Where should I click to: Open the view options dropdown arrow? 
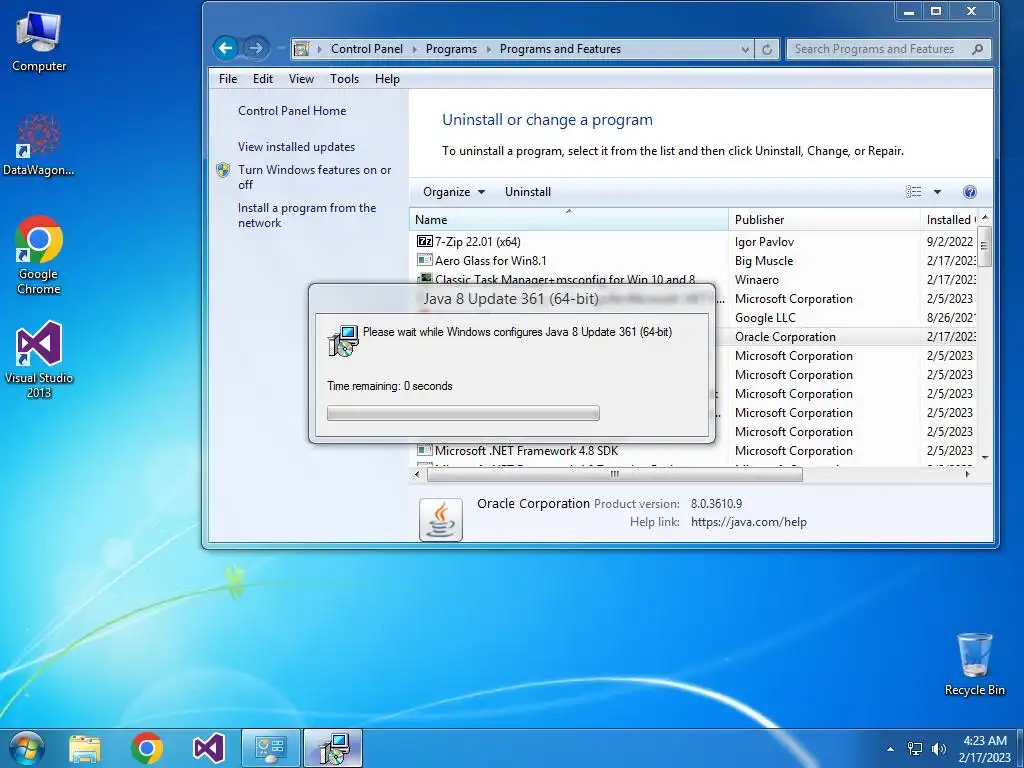pyautogui.click(x=937, y=192)
